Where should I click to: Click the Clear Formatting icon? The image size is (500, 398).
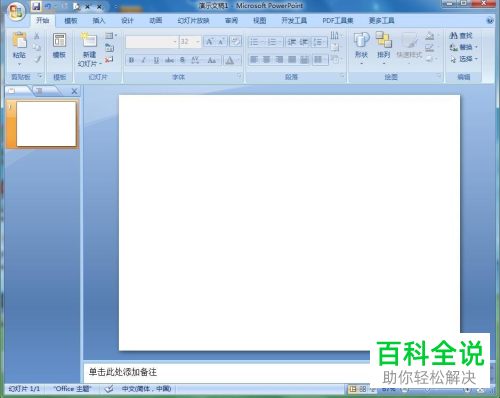pyautogui.click(x=235, y=42)
